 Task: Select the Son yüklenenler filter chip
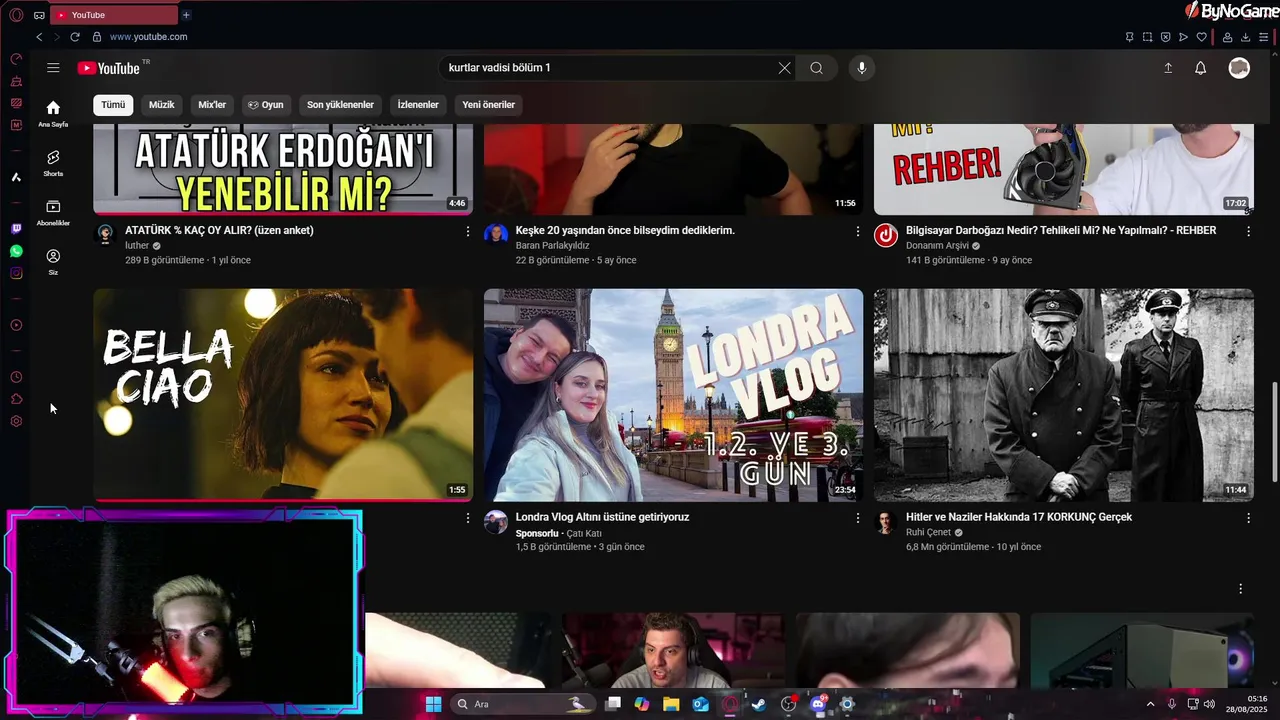click(x=340, y=105)
